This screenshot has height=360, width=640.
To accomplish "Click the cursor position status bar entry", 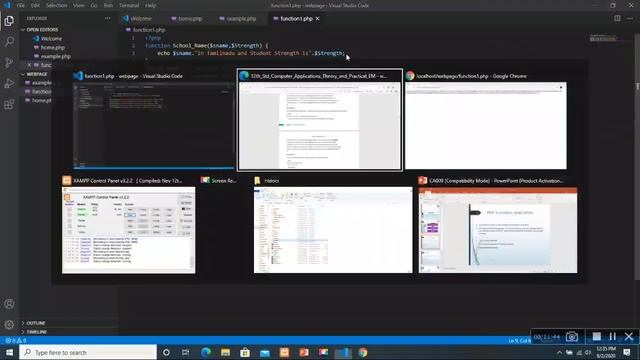I will point(520,340).
